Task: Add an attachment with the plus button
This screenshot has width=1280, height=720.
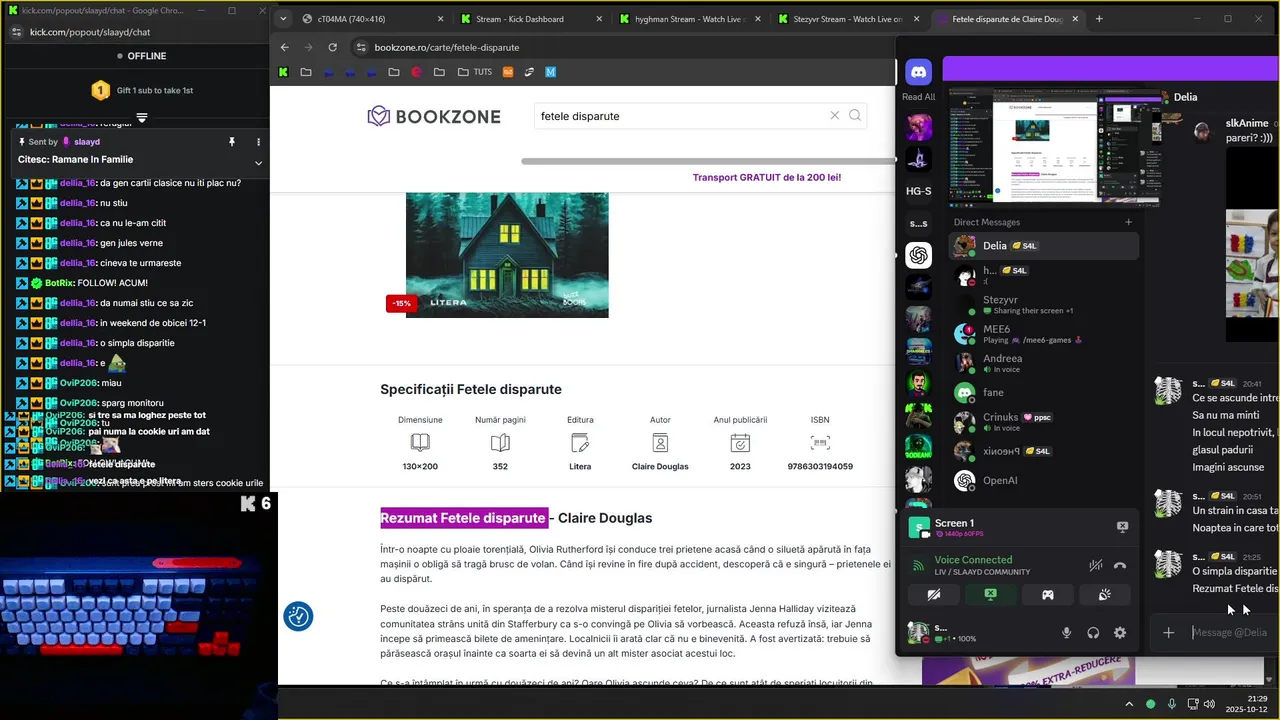Action: tap(1168, 632)
